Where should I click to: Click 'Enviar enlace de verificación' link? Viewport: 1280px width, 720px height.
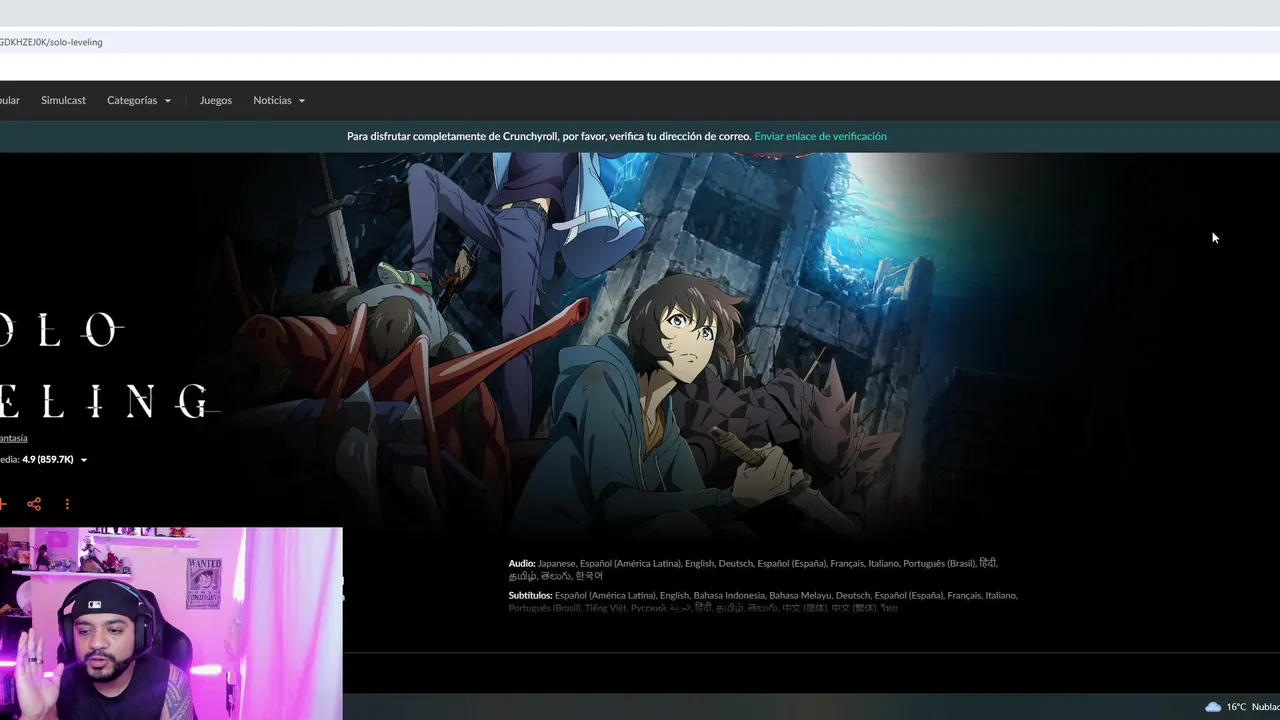point(820,136)
